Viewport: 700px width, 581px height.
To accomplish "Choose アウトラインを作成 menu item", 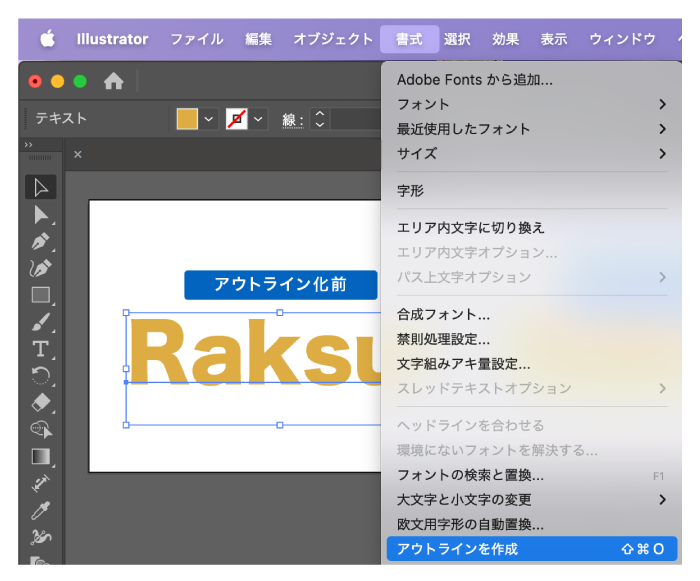I will (x=531, y=549).
